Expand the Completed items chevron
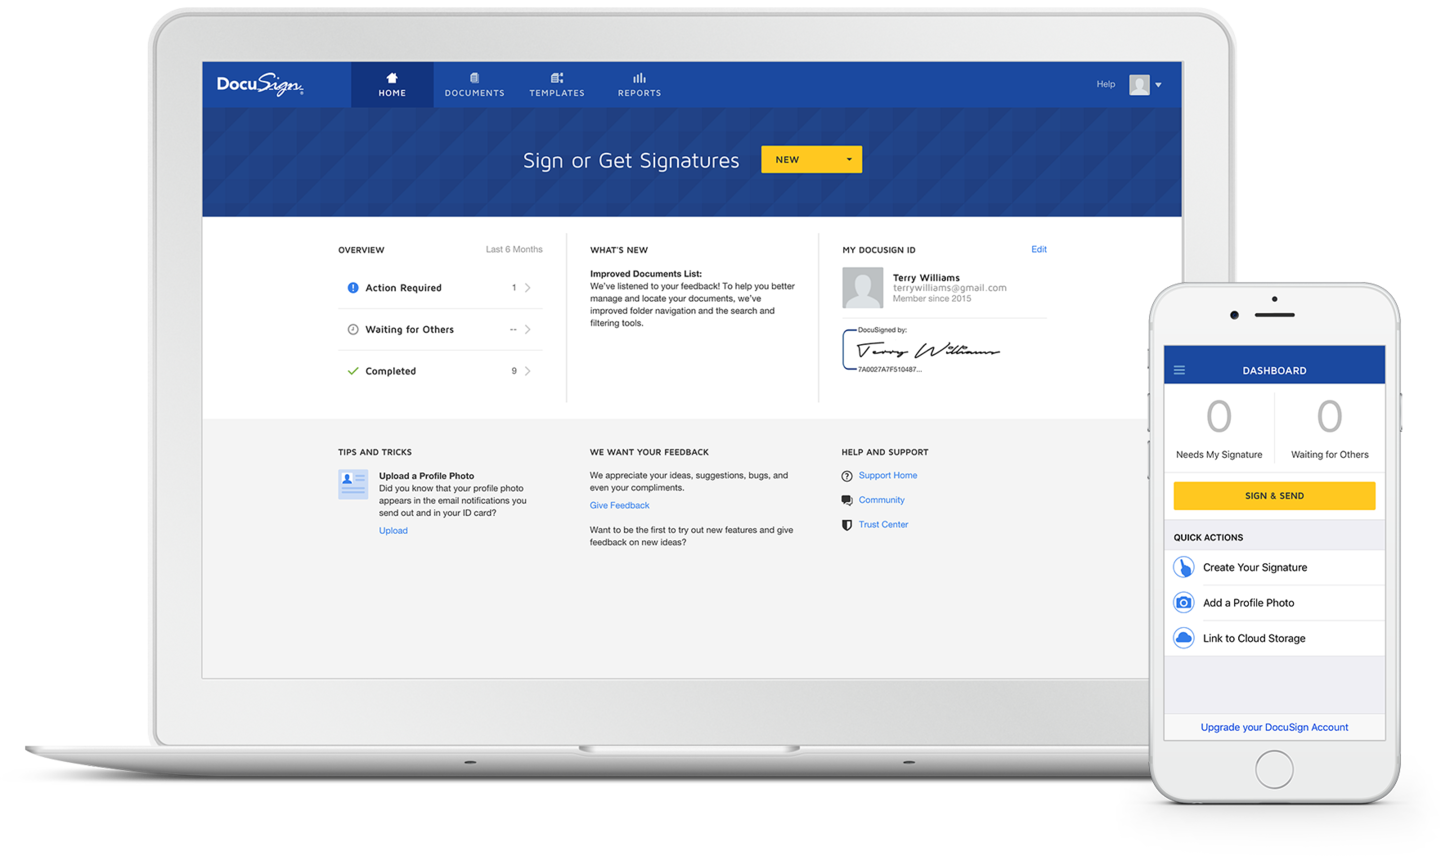Viewport: 1440px width, 856px height. click(529, 370)
